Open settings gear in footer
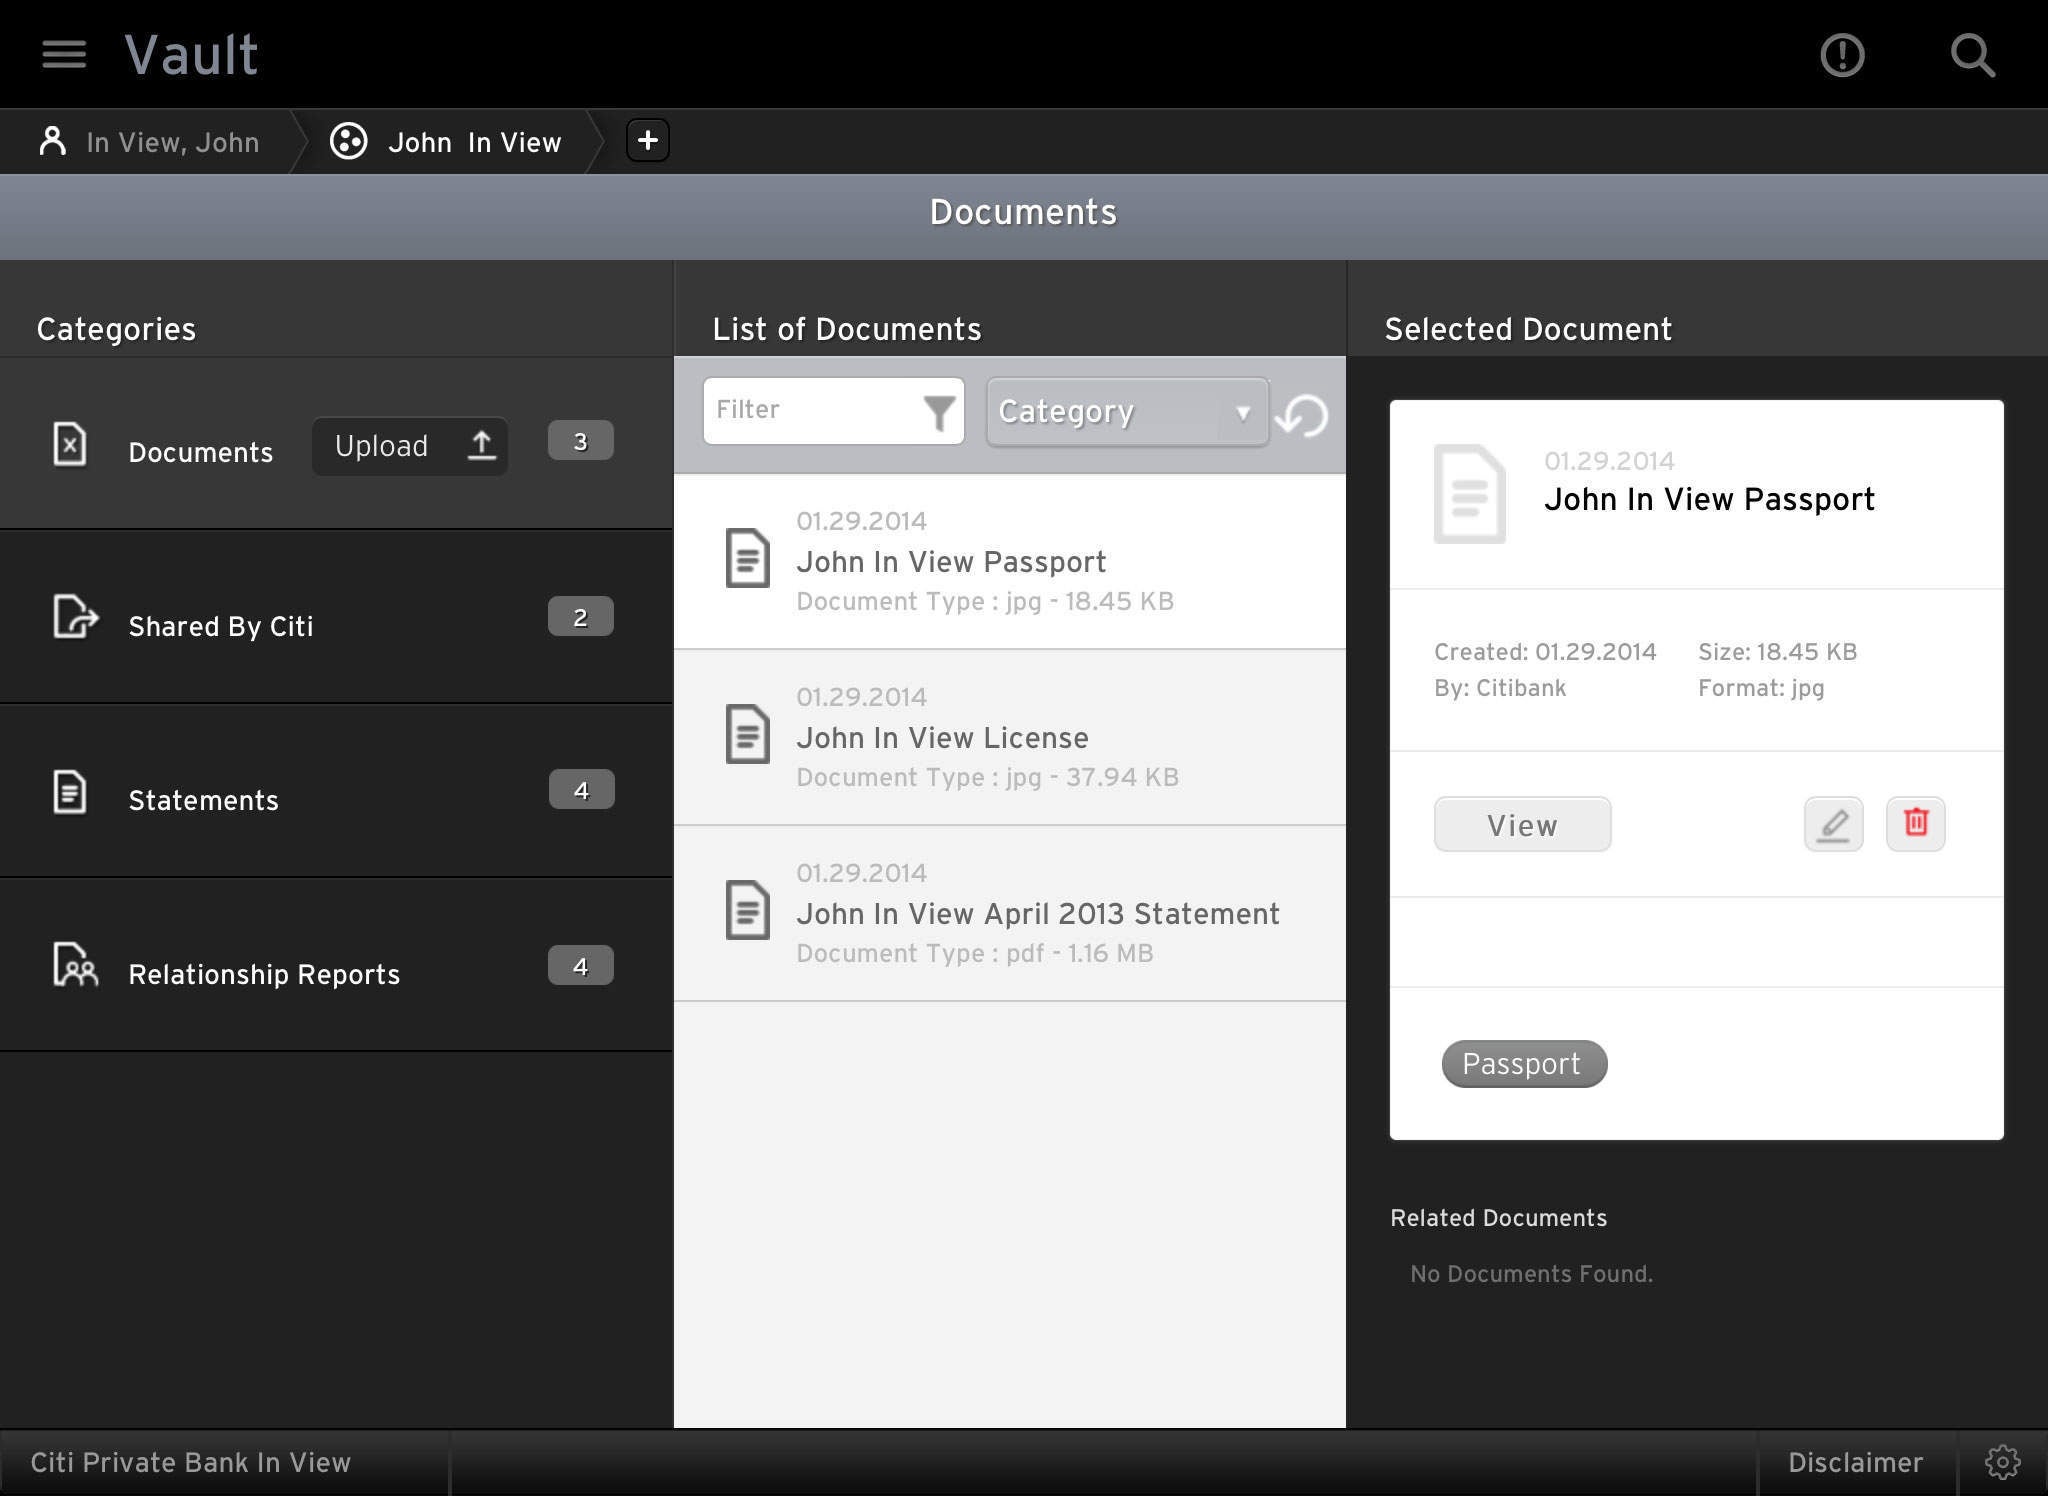 click(2002, 1462)
